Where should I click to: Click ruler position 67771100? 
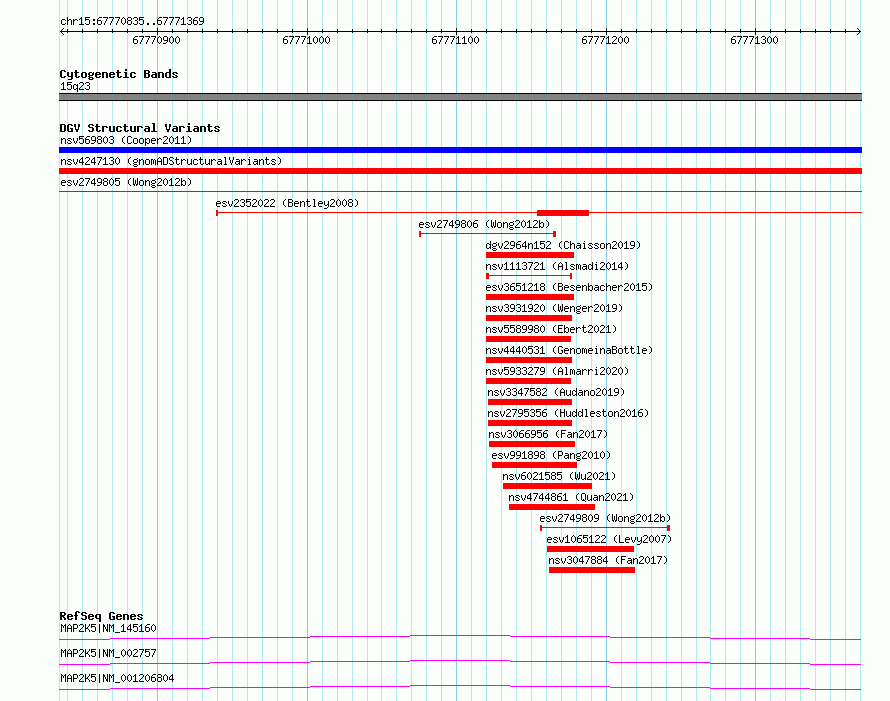(455, 40)
